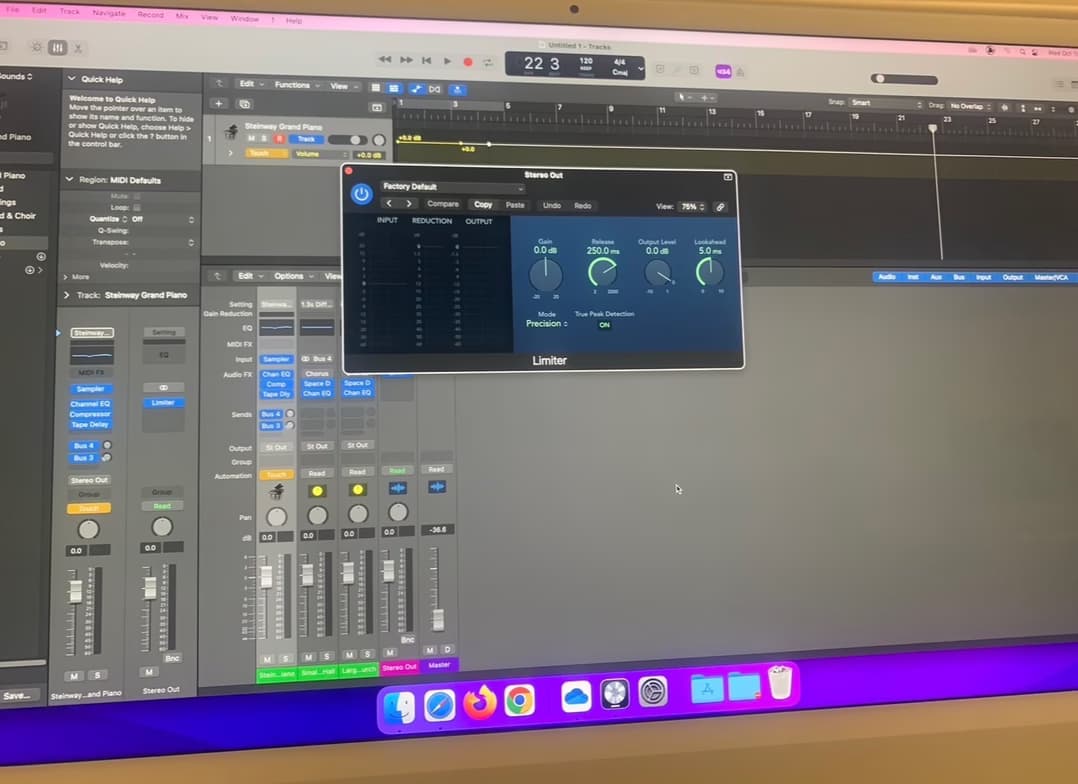Click the Compare button in Limiter
1078x784 pixels.
tap(442, 205)
